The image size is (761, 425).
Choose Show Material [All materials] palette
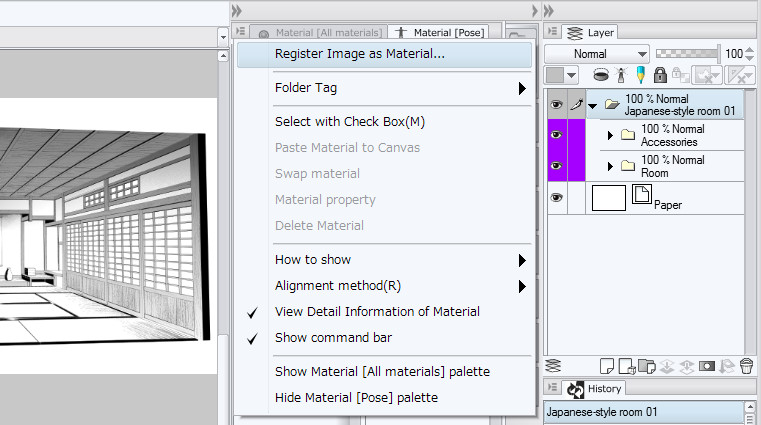pos(383,372)
